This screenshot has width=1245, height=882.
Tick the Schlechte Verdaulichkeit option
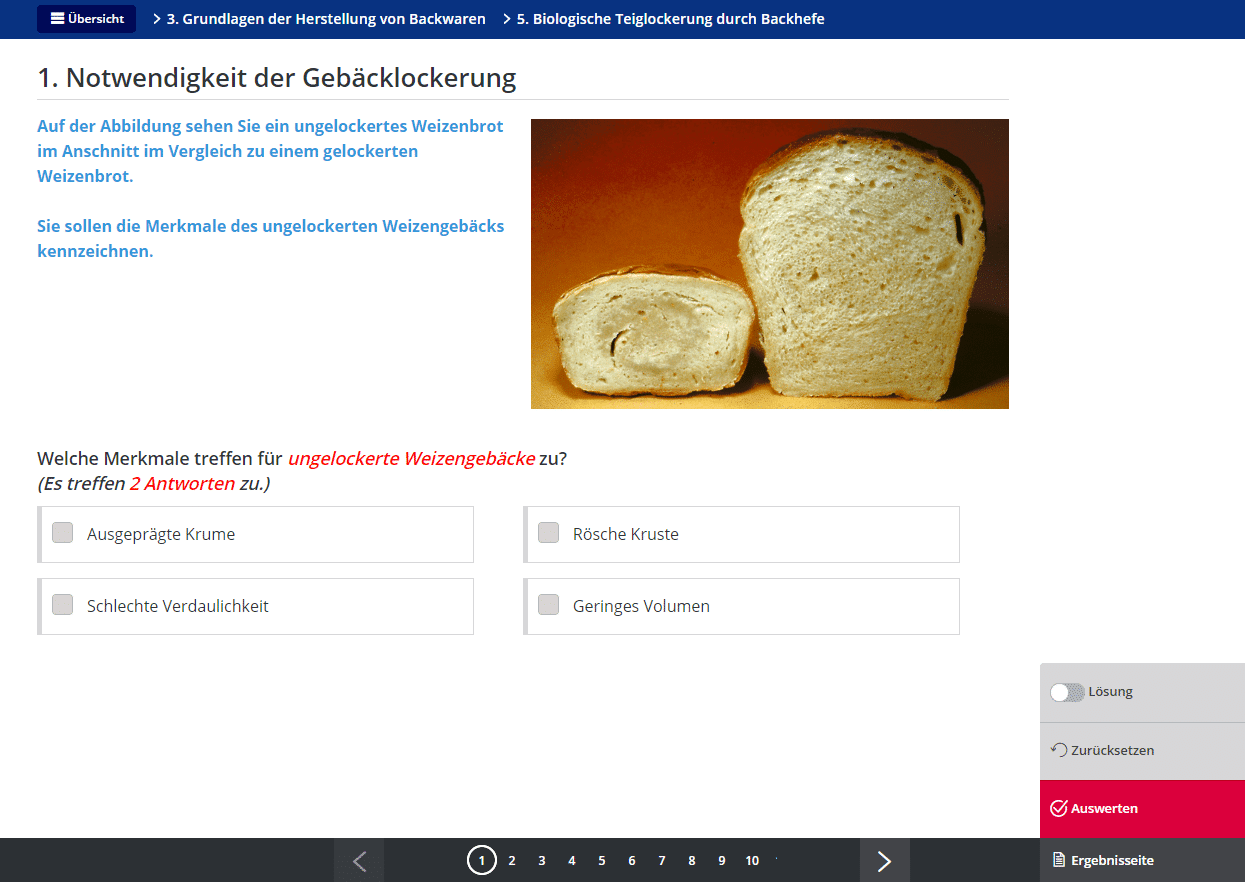tap(63, 605)
